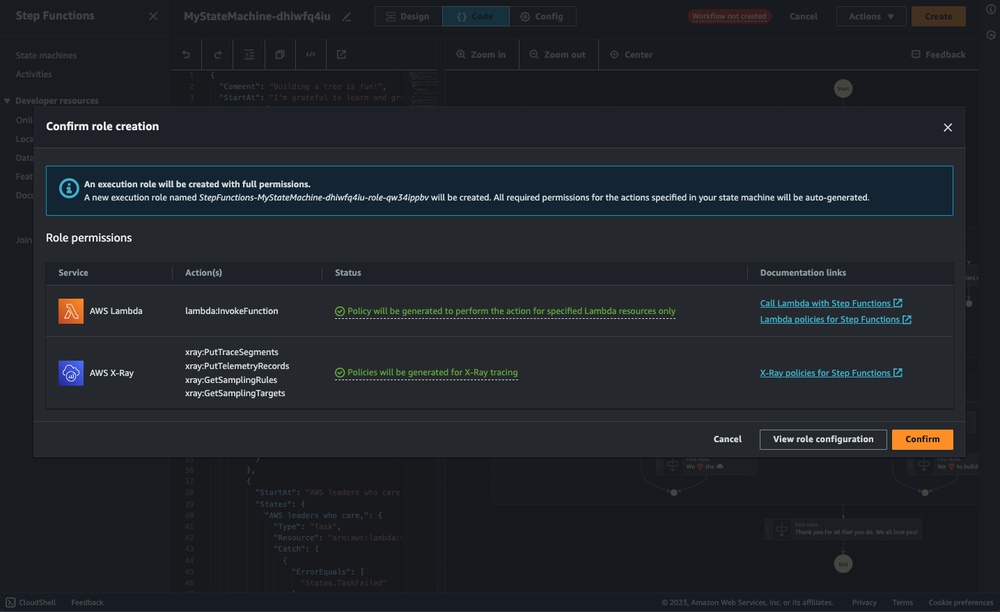Click the Create button in the header
Viewport: 1000px width, 612px height.
pyautogui.click(x=938, y=17)
